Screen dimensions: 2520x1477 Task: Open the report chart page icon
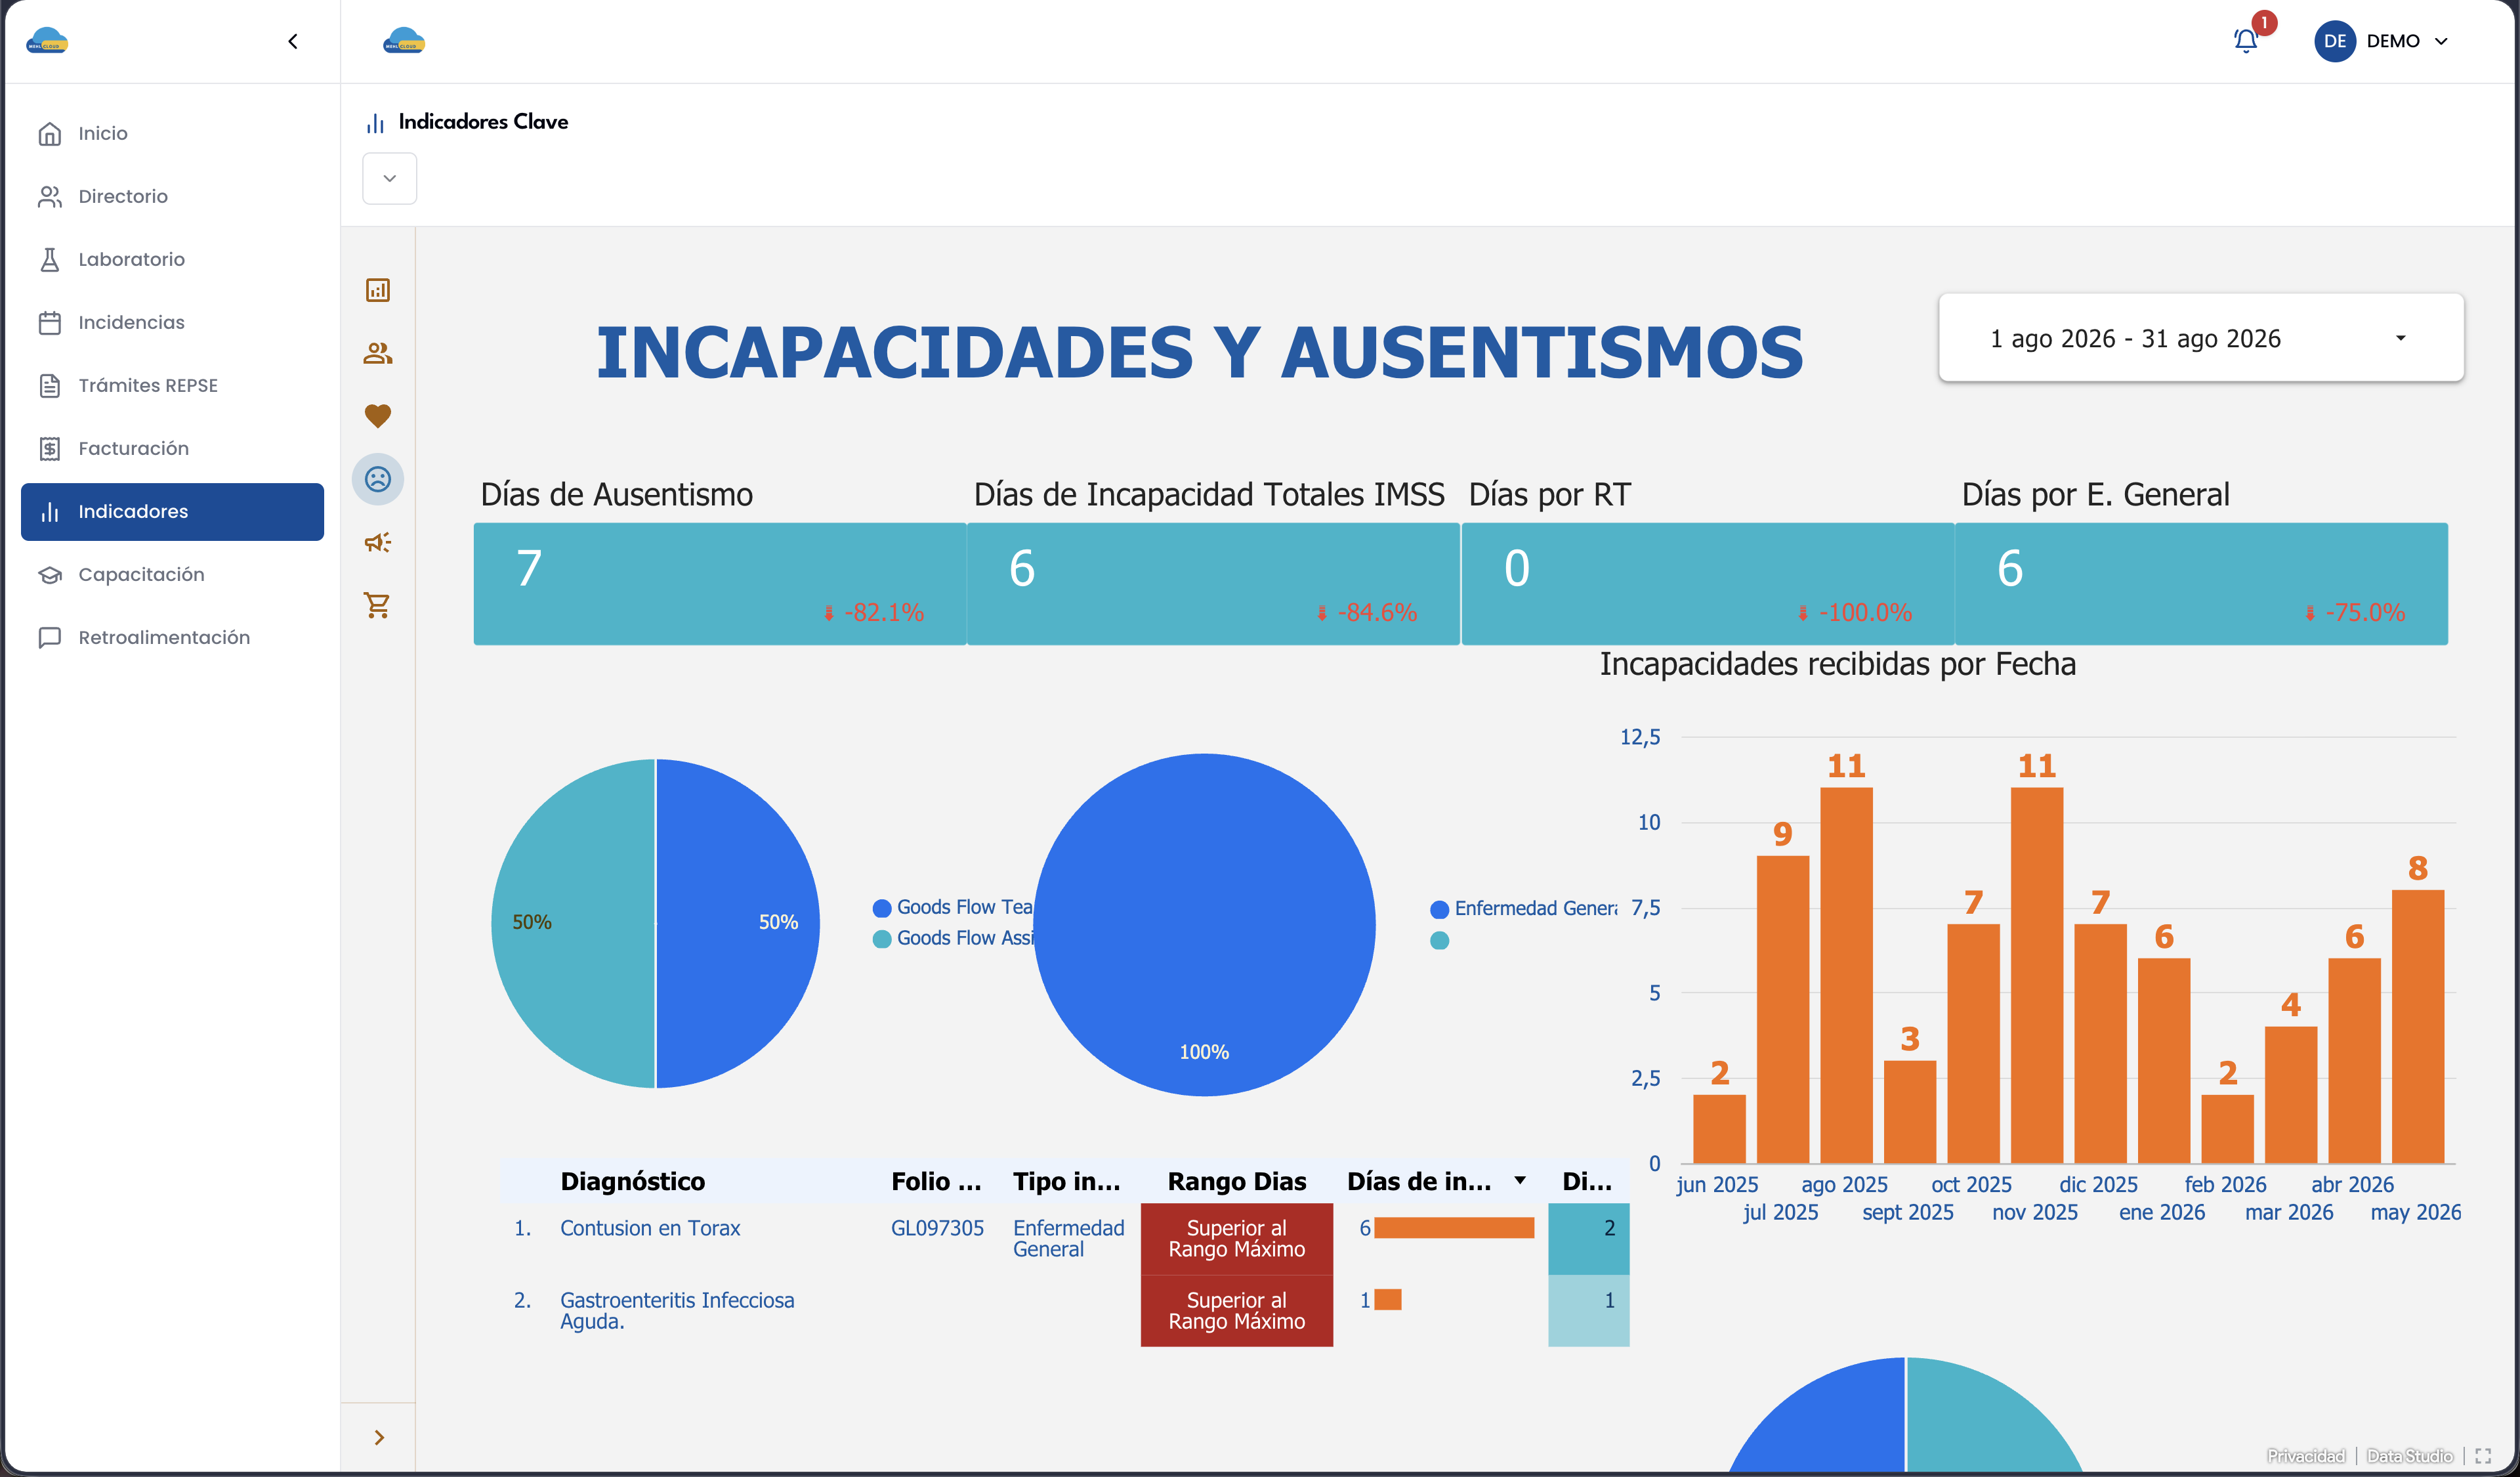[x=377, y=290]
